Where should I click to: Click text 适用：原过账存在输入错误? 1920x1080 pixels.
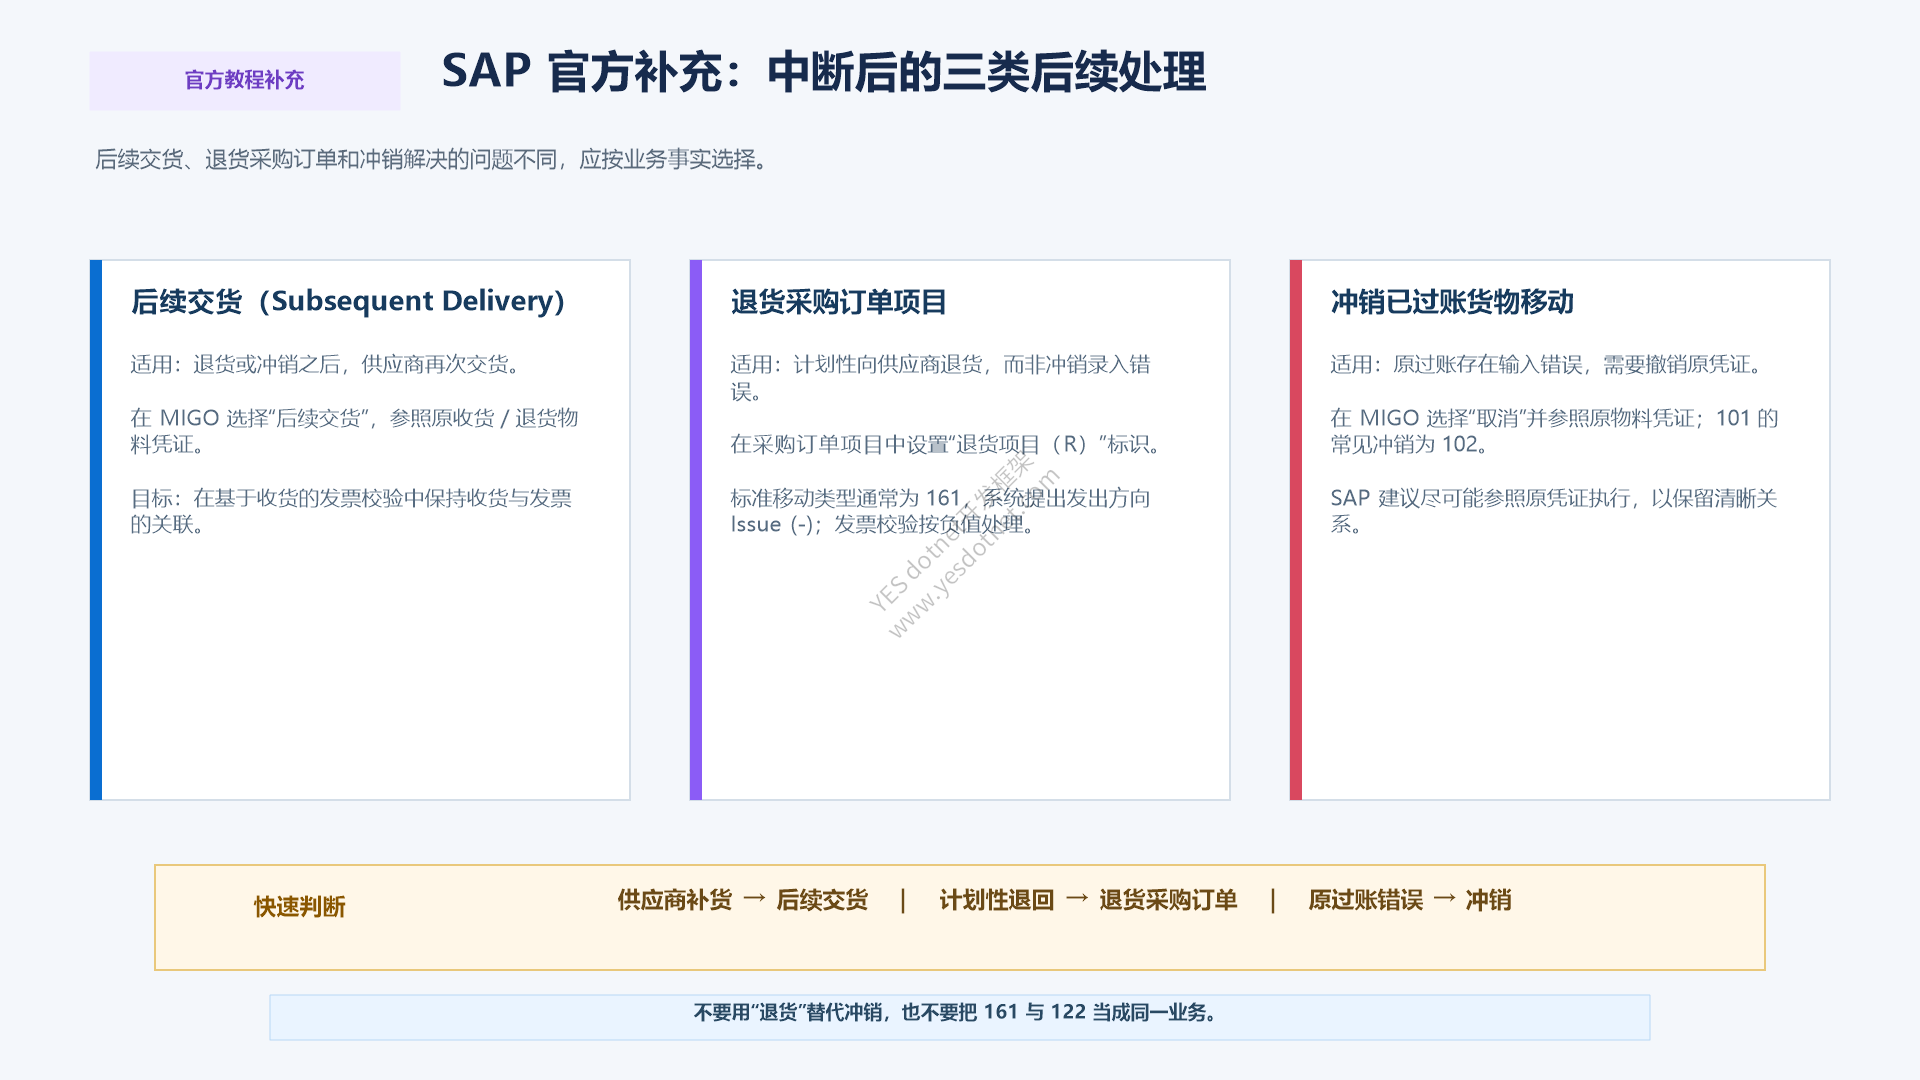tap(1547, 364)
